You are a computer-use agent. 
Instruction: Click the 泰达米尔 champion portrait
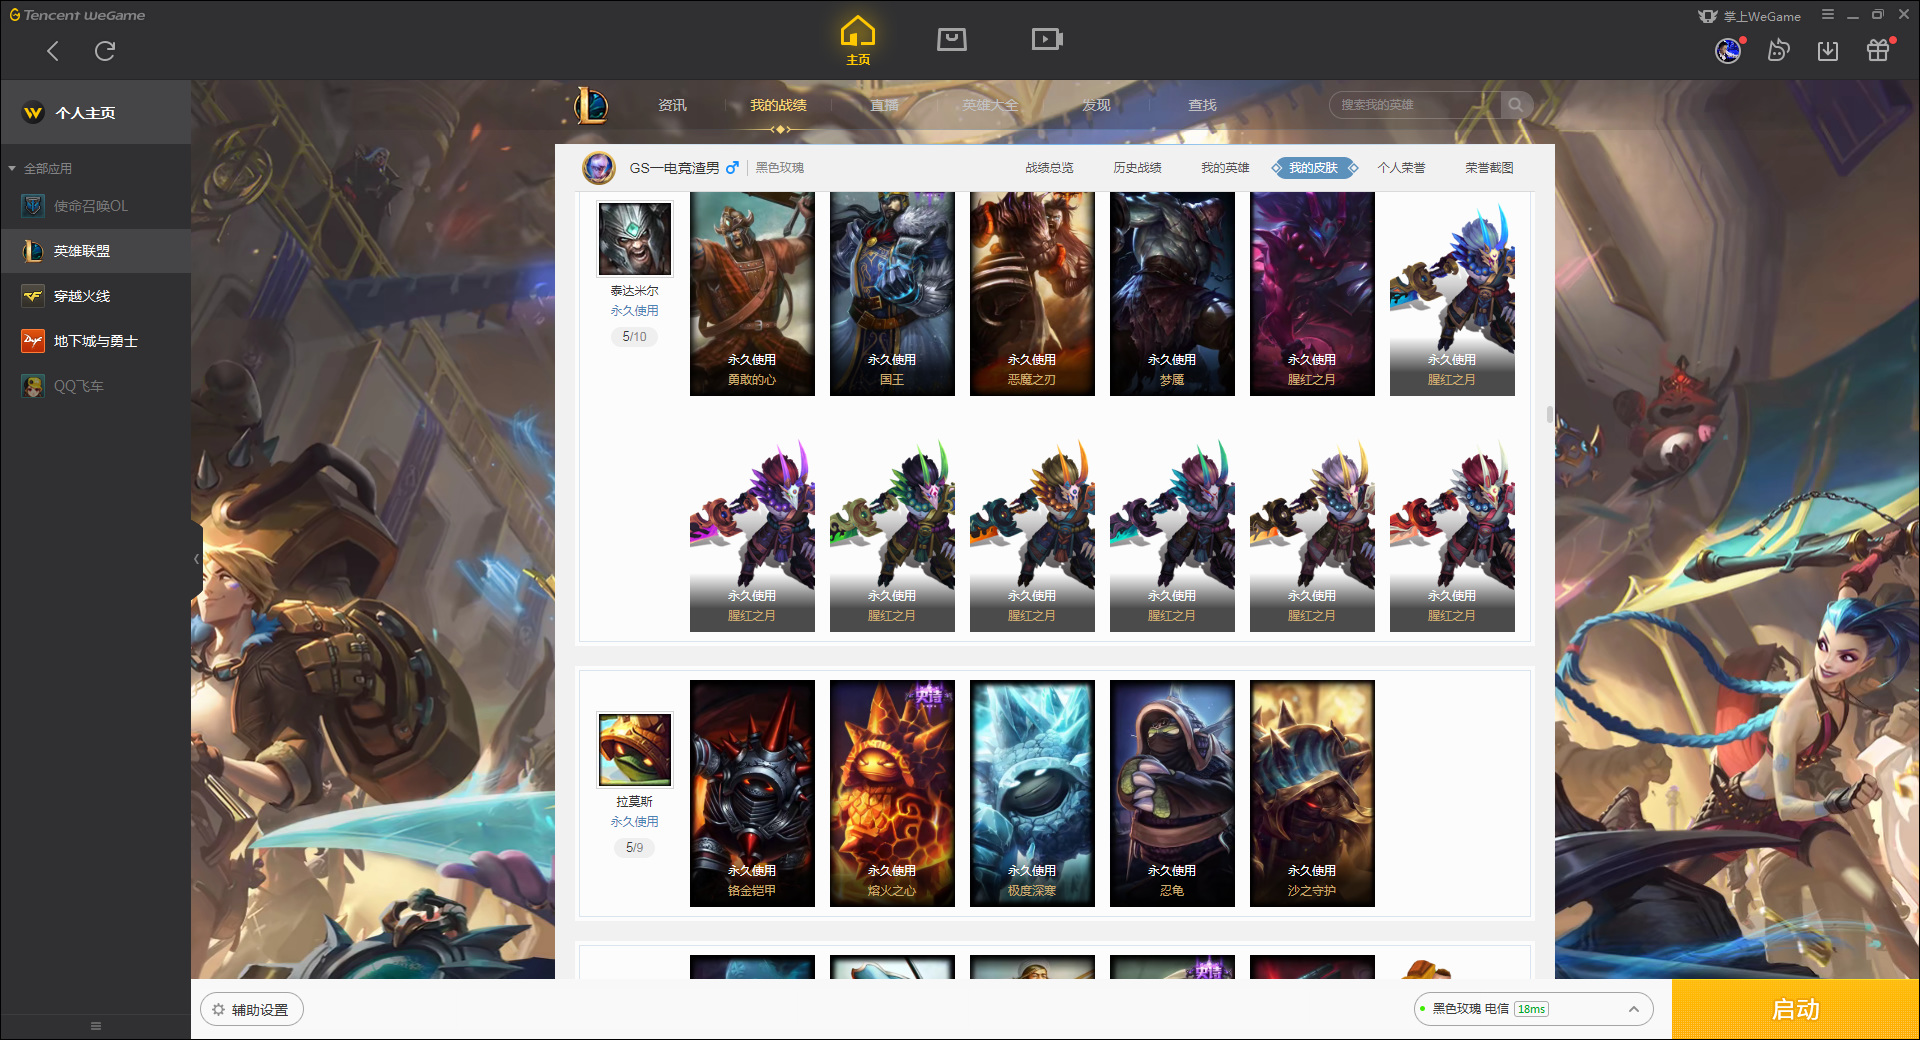coord(635,239)
